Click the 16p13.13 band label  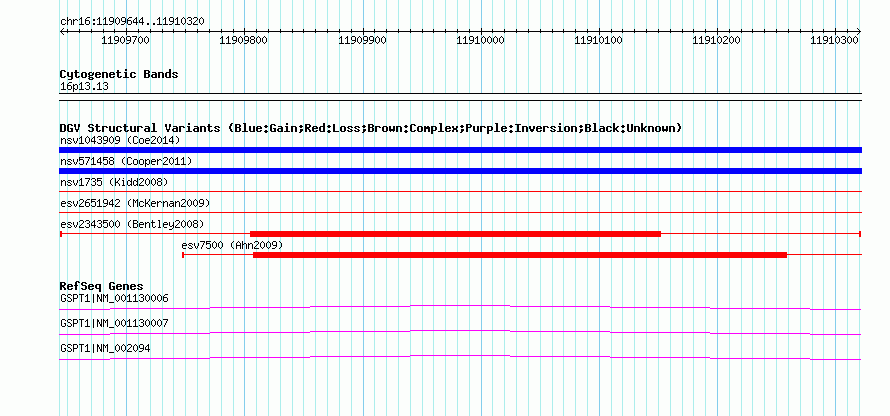pyautogui.click(x=84, y=87)
